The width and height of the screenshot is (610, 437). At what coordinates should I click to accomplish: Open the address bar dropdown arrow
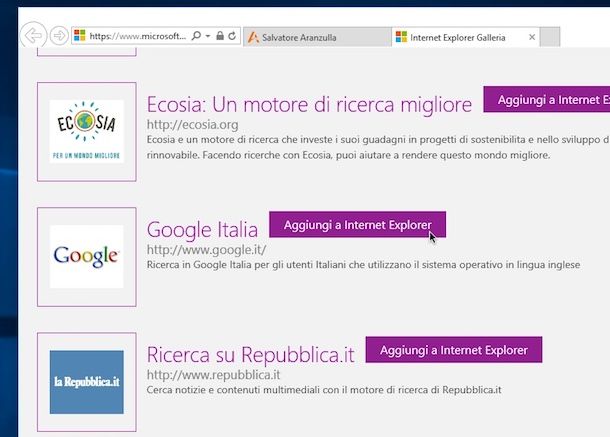pyautogui.click(x=208, y=36)
